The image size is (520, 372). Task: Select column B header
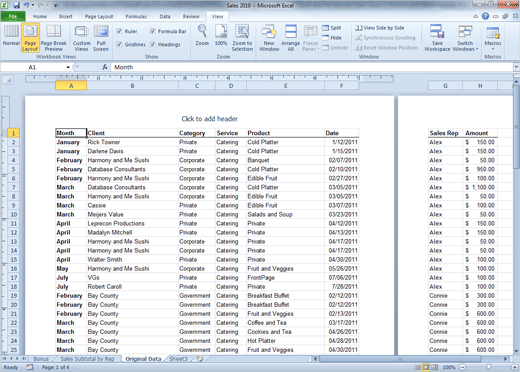coord(132,86)
